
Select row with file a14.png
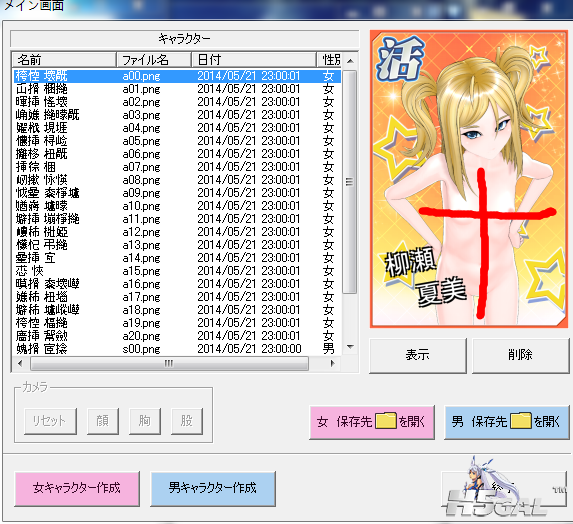(177, 258)
